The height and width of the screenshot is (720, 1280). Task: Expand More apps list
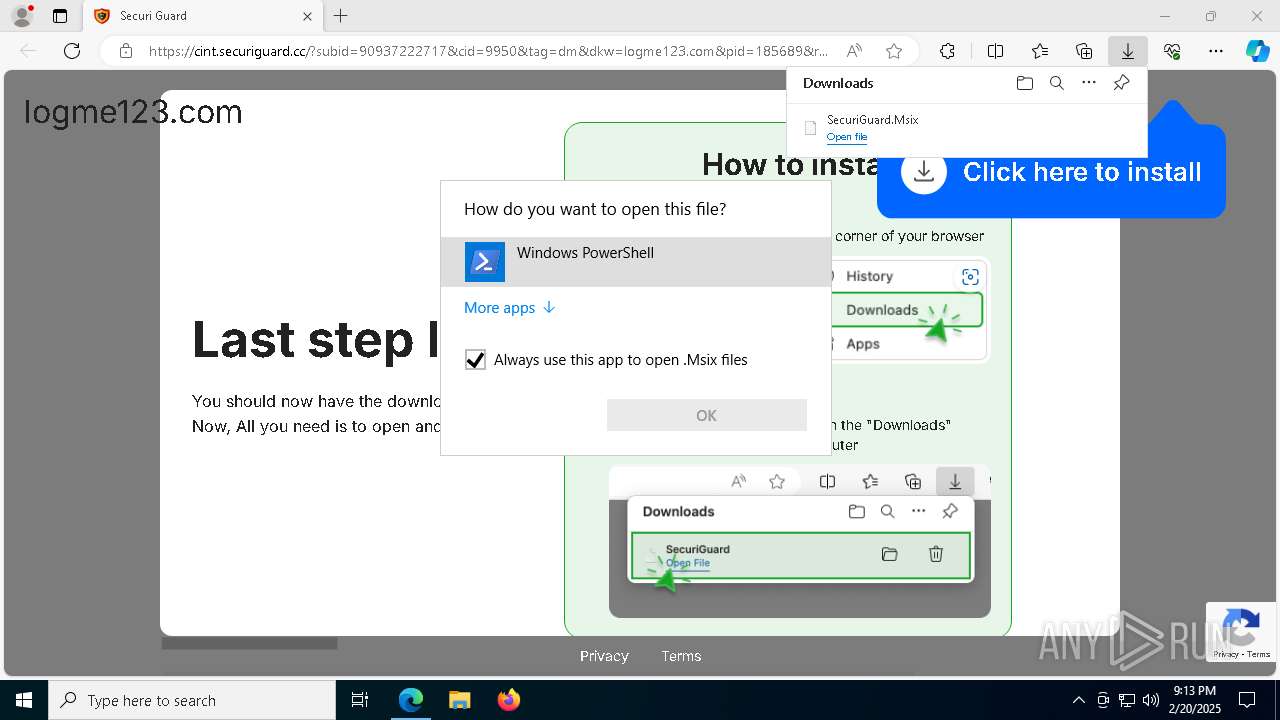point(509,308)
